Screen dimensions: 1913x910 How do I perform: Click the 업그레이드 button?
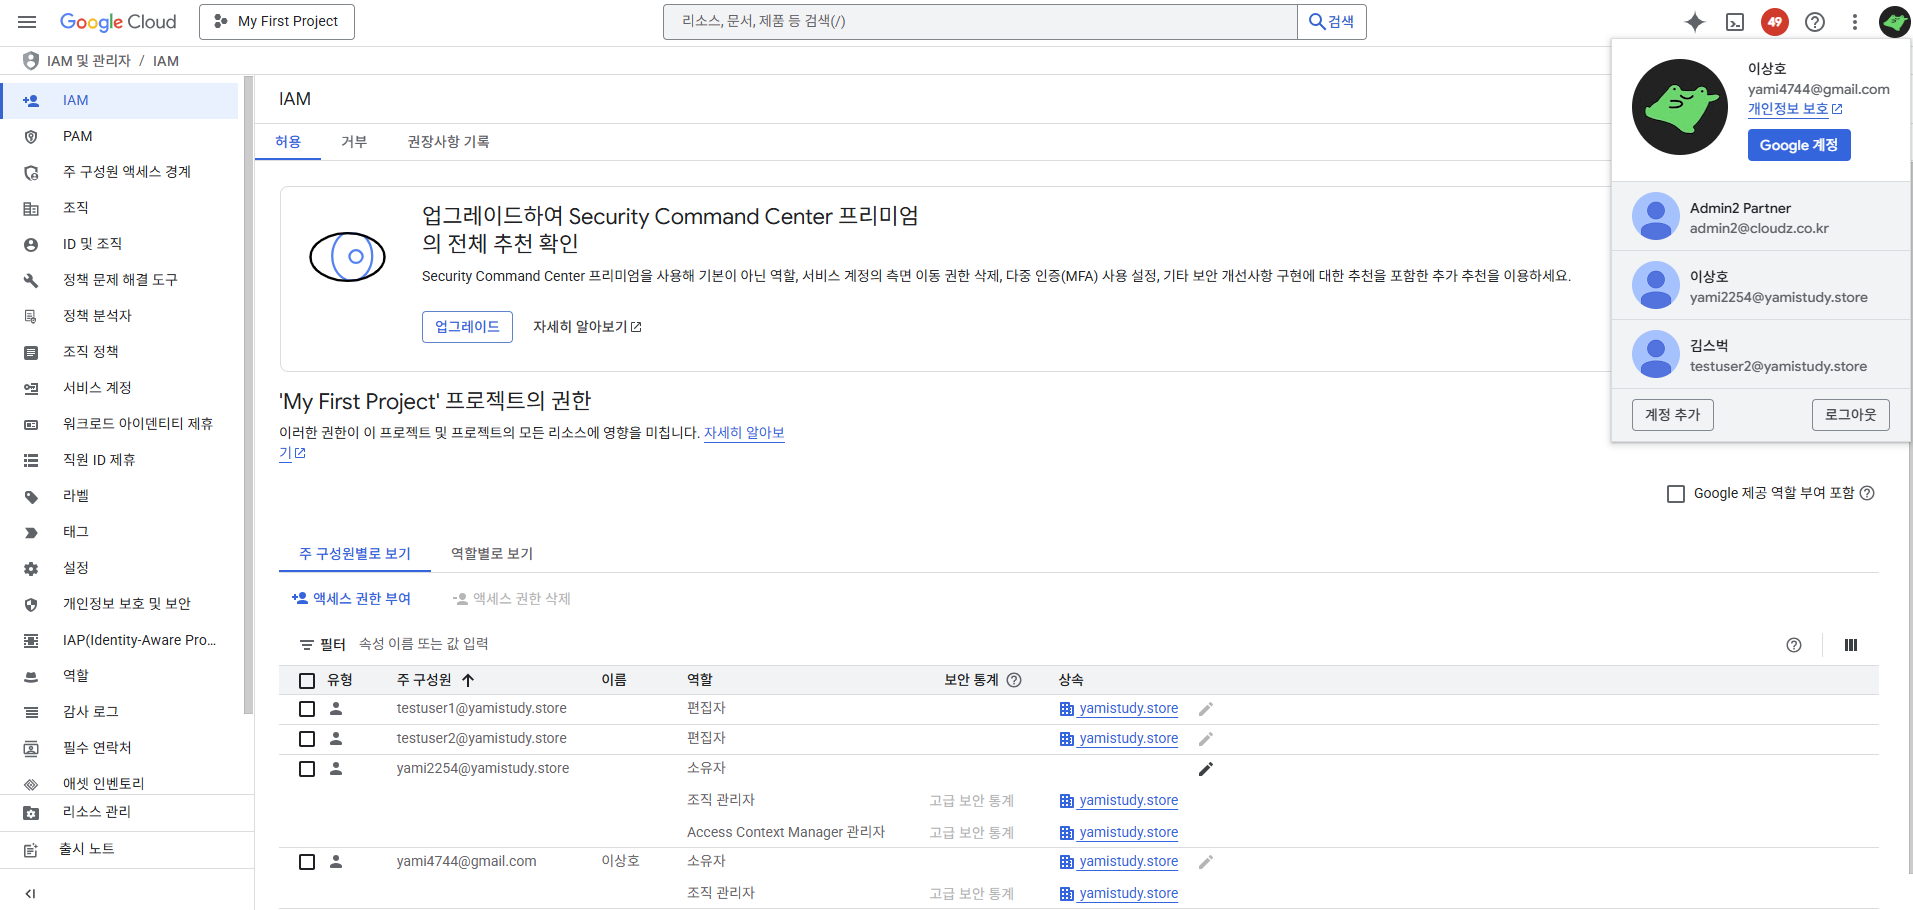coord(467,327)
